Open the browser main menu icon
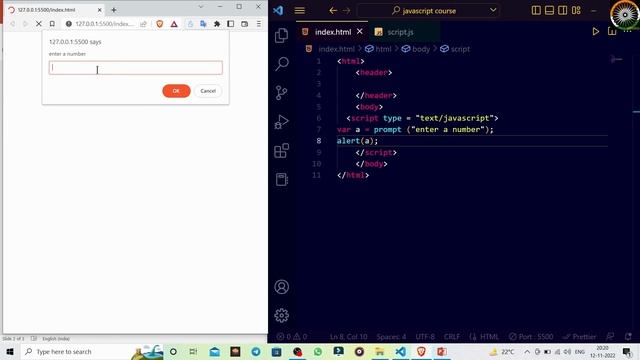Viewport: 640px width, 360px height. tap(259, 24)
